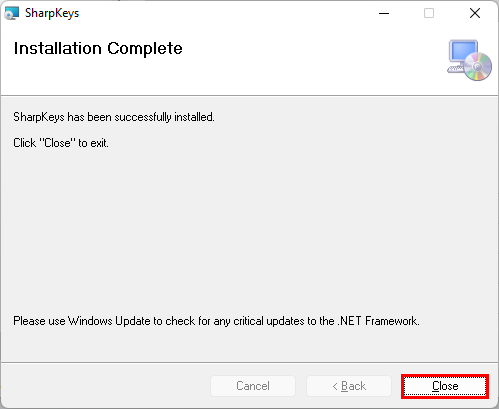Minimize the SharpKeys installer window

tap(384, 13)
